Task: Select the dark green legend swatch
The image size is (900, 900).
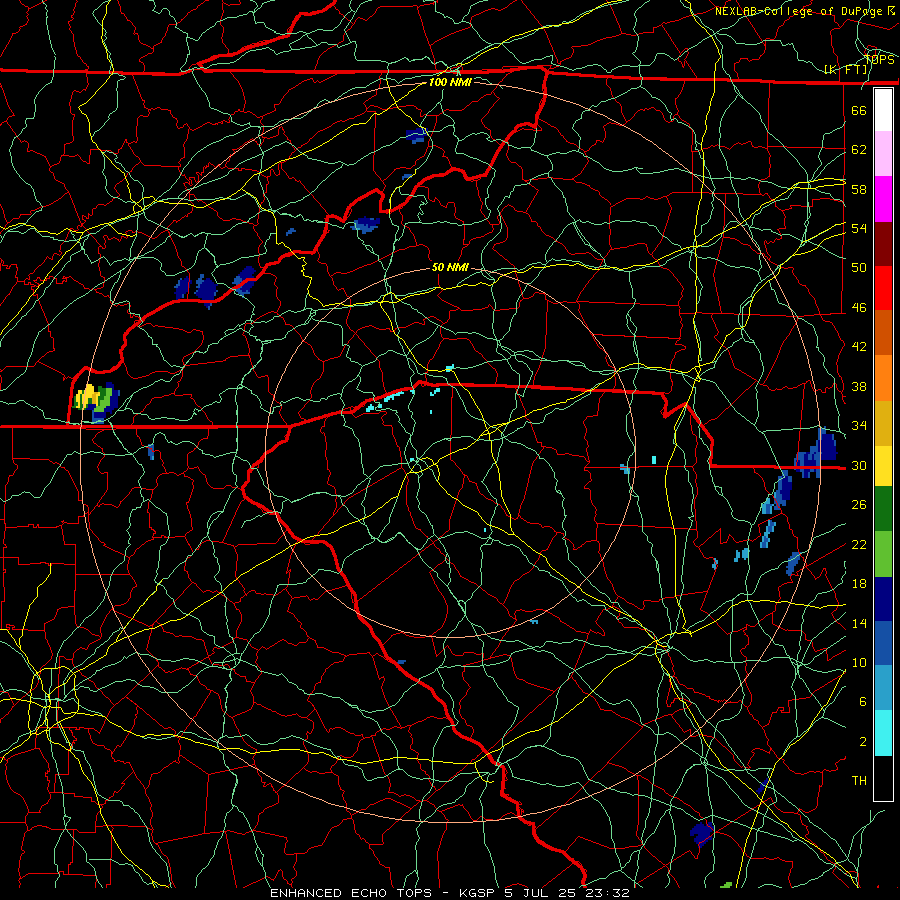Action: click(883, 509)
